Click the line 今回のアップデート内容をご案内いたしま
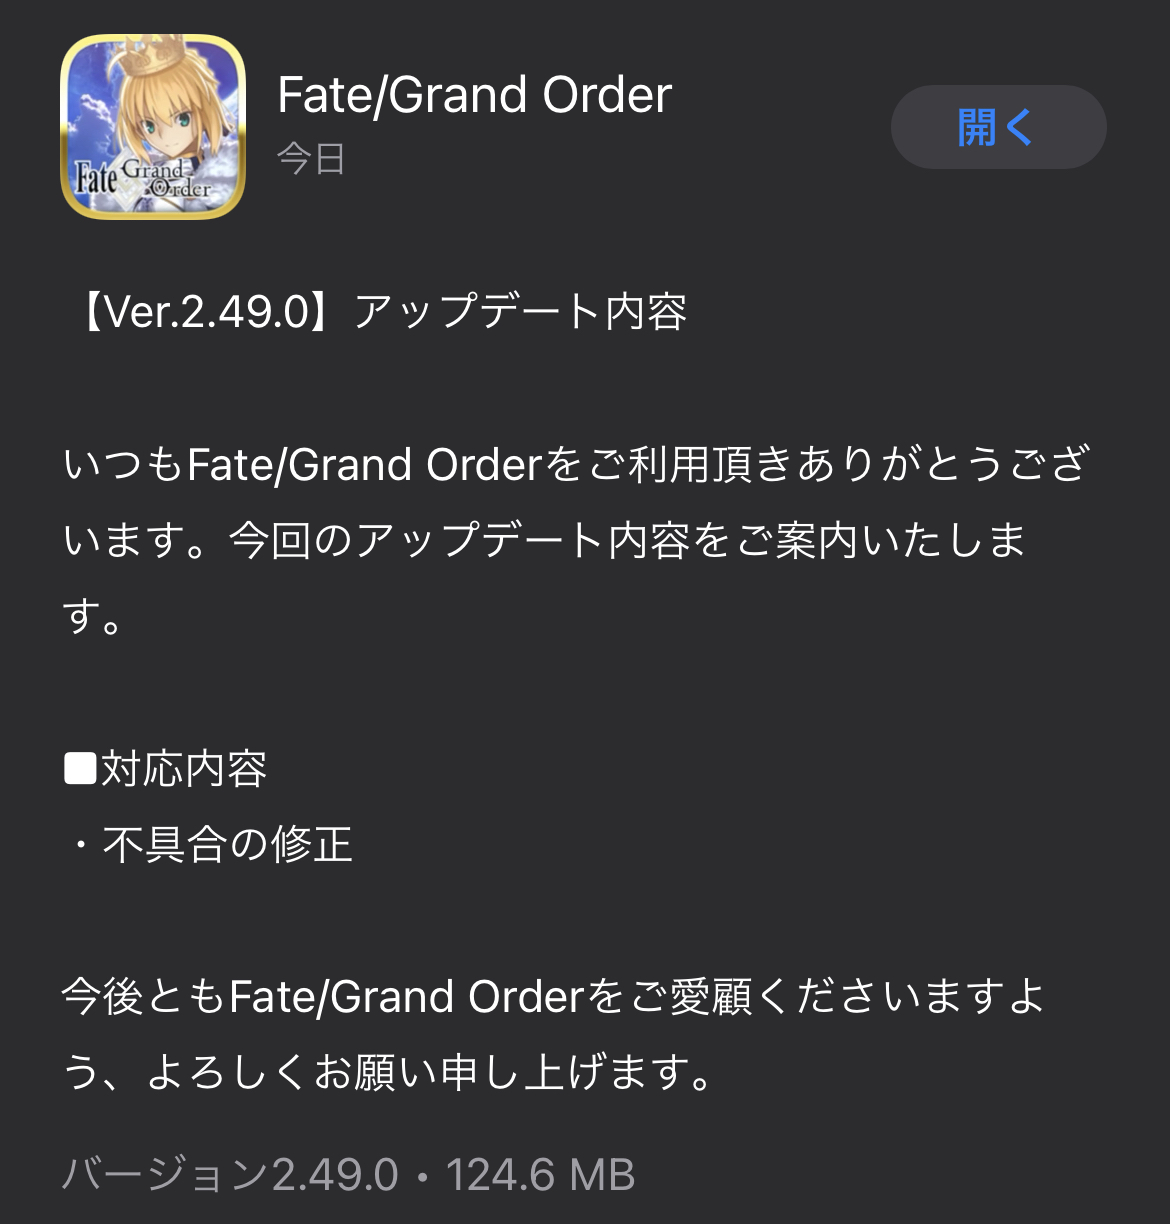The image size is (1170, 1224). click(628, 541)
